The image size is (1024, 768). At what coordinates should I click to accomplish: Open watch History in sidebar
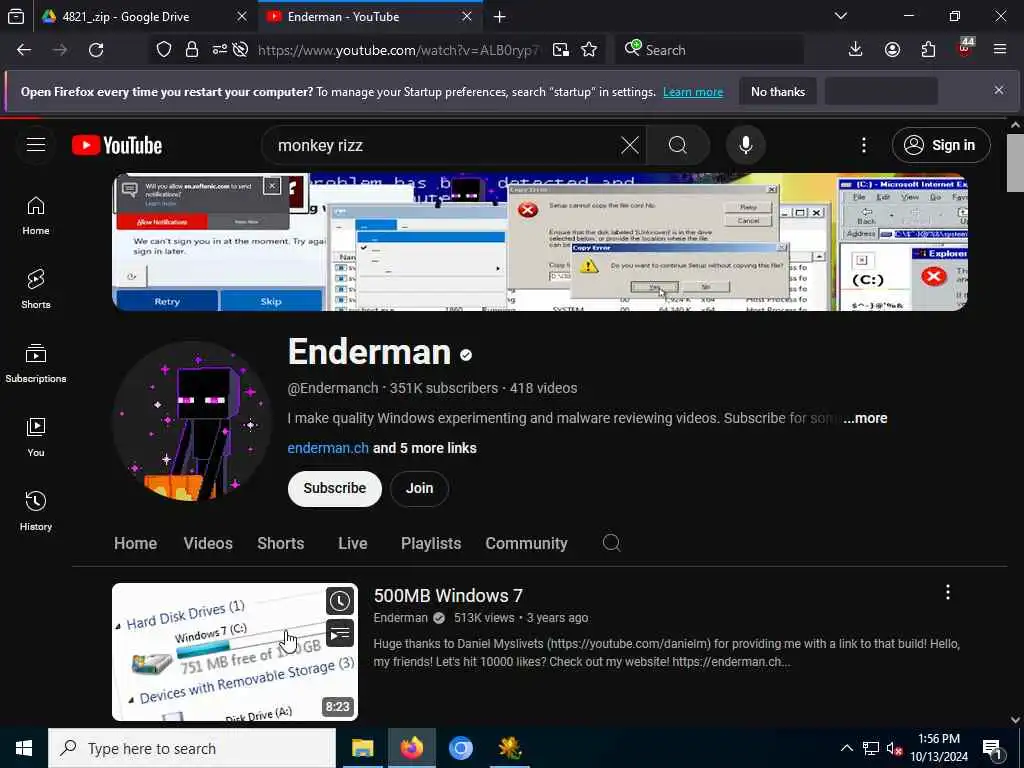(x=36, y=511)
